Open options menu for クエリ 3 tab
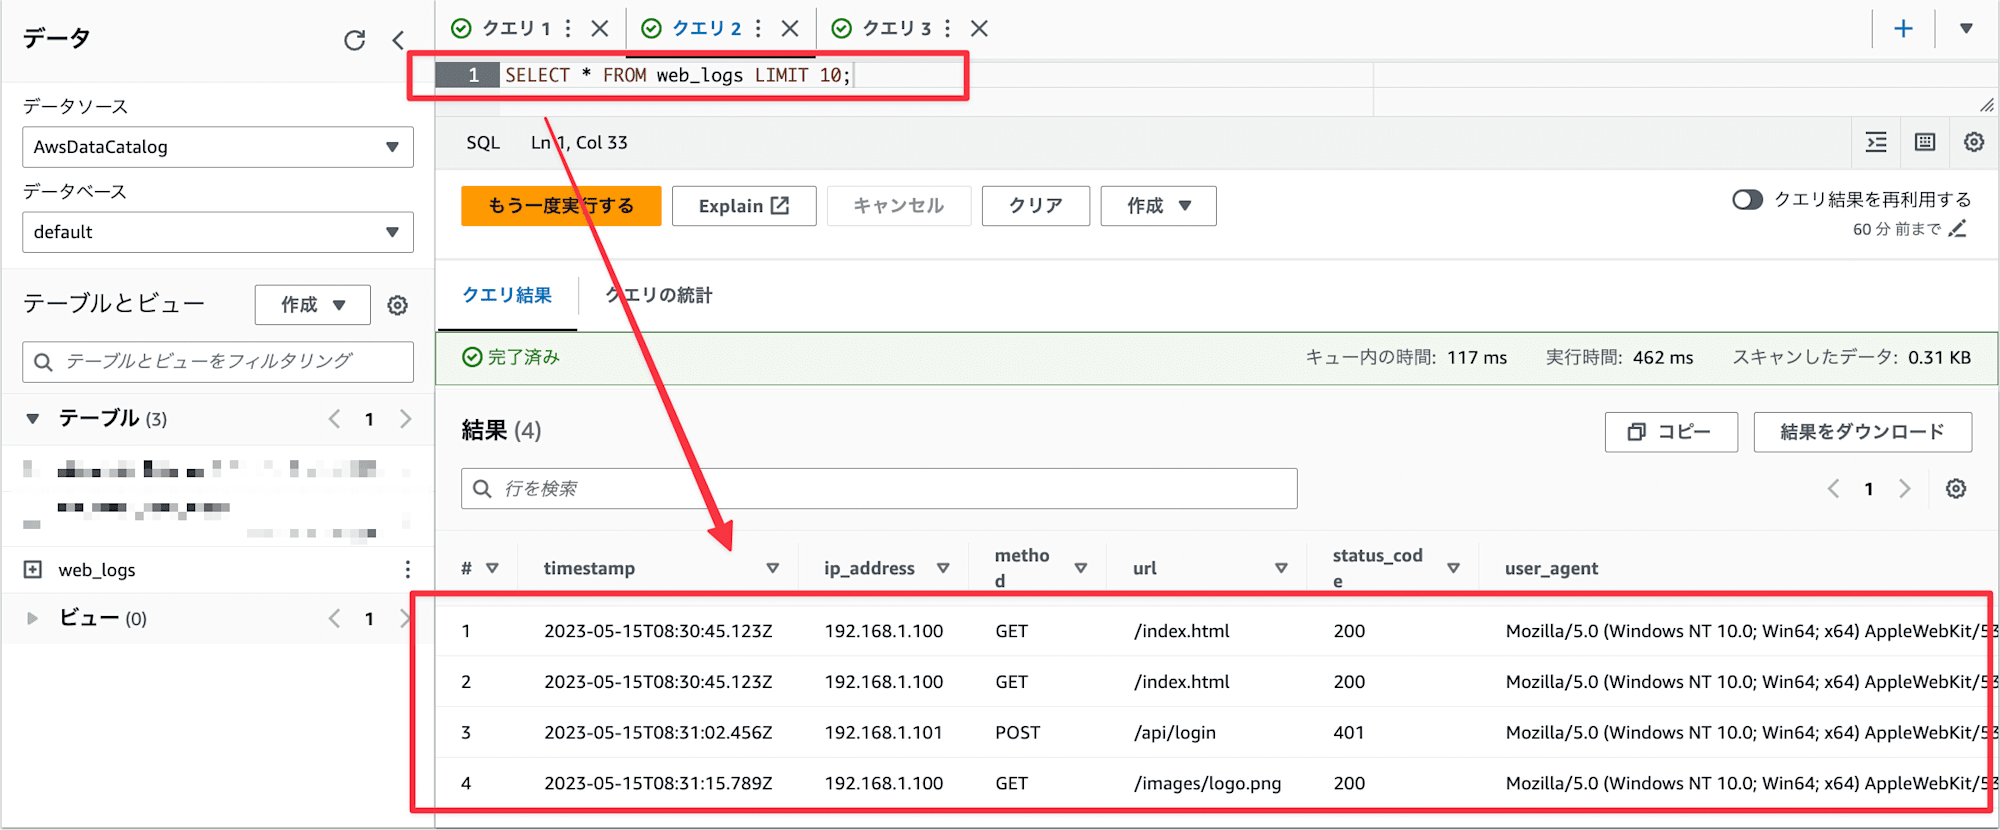The image size is (2000, 830). [x=947, y=28]
